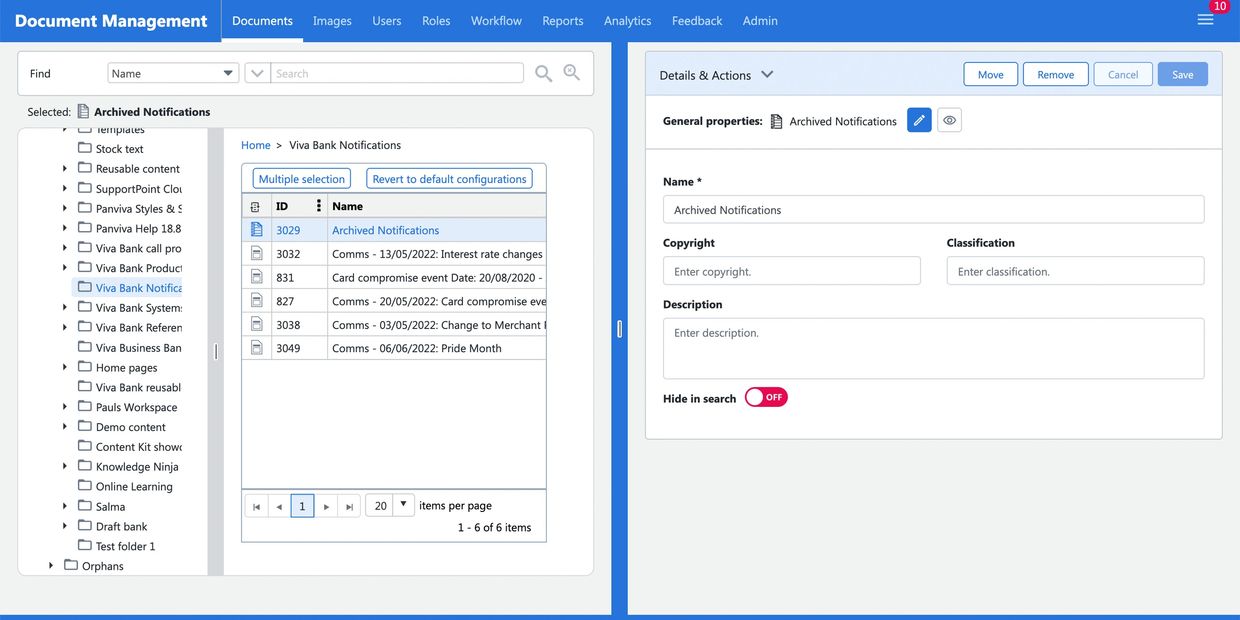Click the Home breadcrumb link
Viewport: 1240px width, 620px height.
coord(256,145)
